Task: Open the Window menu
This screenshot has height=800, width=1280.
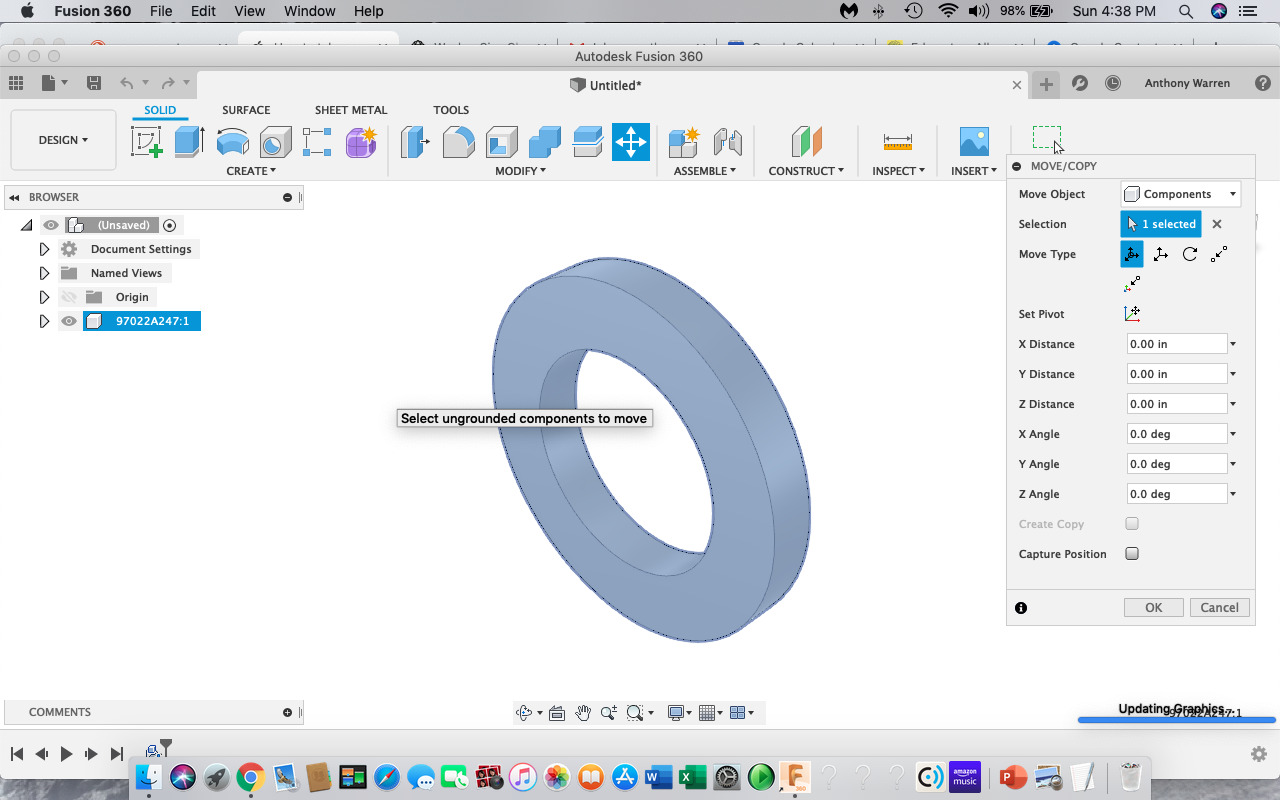Action: click(x=309, y=11)
